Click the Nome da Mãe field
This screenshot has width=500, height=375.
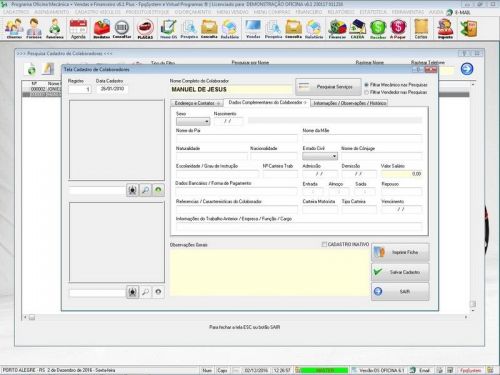pyautogui.click(x=362, y=139)
